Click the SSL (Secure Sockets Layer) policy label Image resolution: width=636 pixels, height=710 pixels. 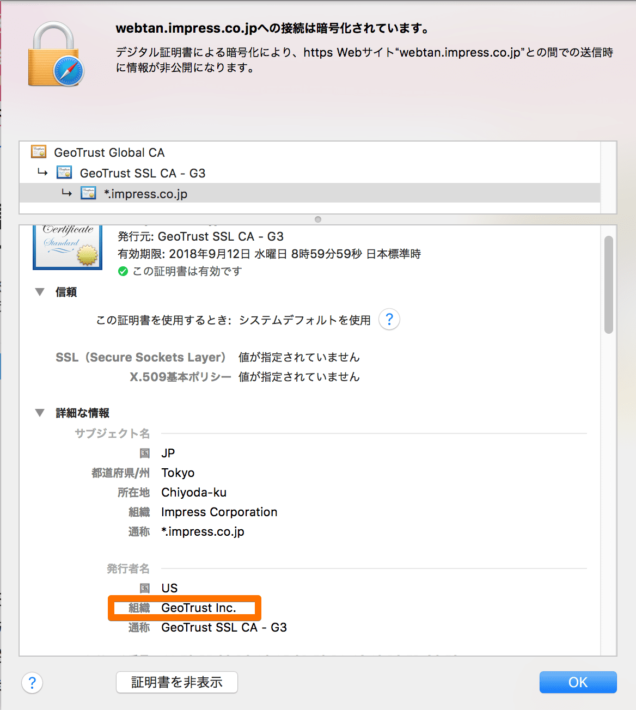(x=141, y=357)
